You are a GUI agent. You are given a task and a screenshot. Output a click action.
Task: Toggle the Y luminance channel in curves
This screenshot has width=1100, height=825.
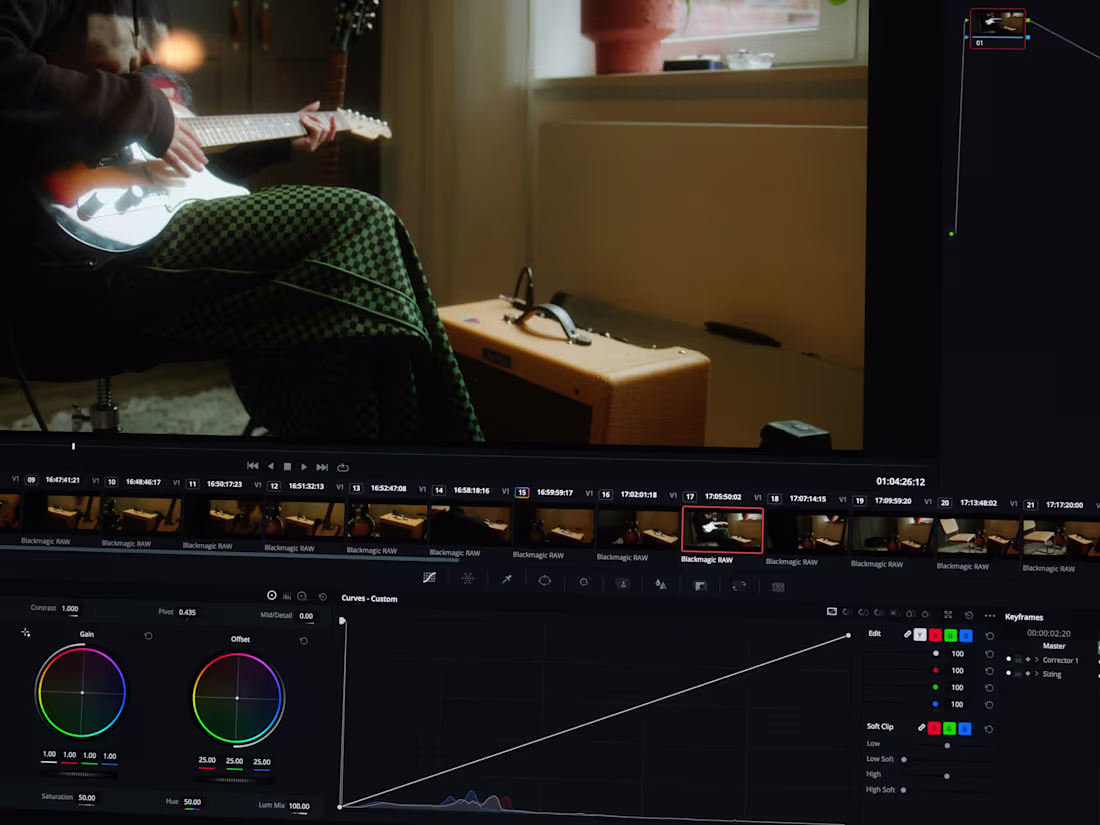(x=920, y=635)
